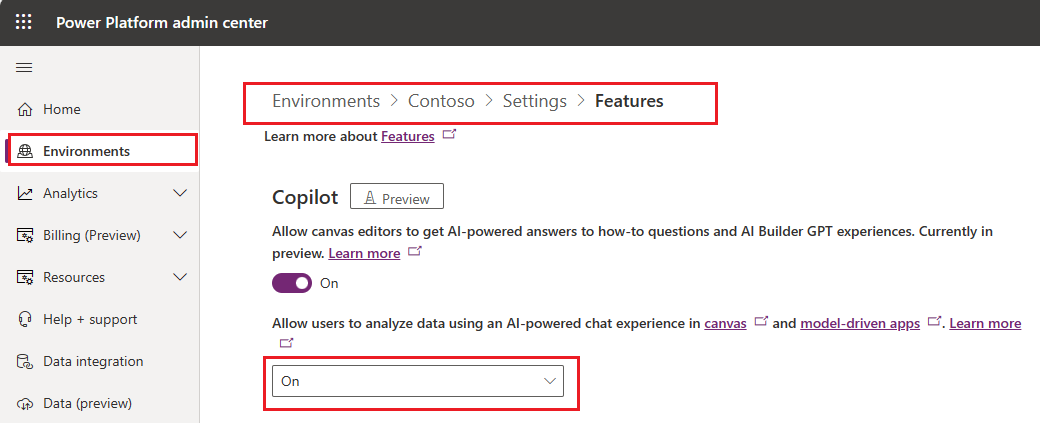Click the Help + support headset icon

(26, 319)
